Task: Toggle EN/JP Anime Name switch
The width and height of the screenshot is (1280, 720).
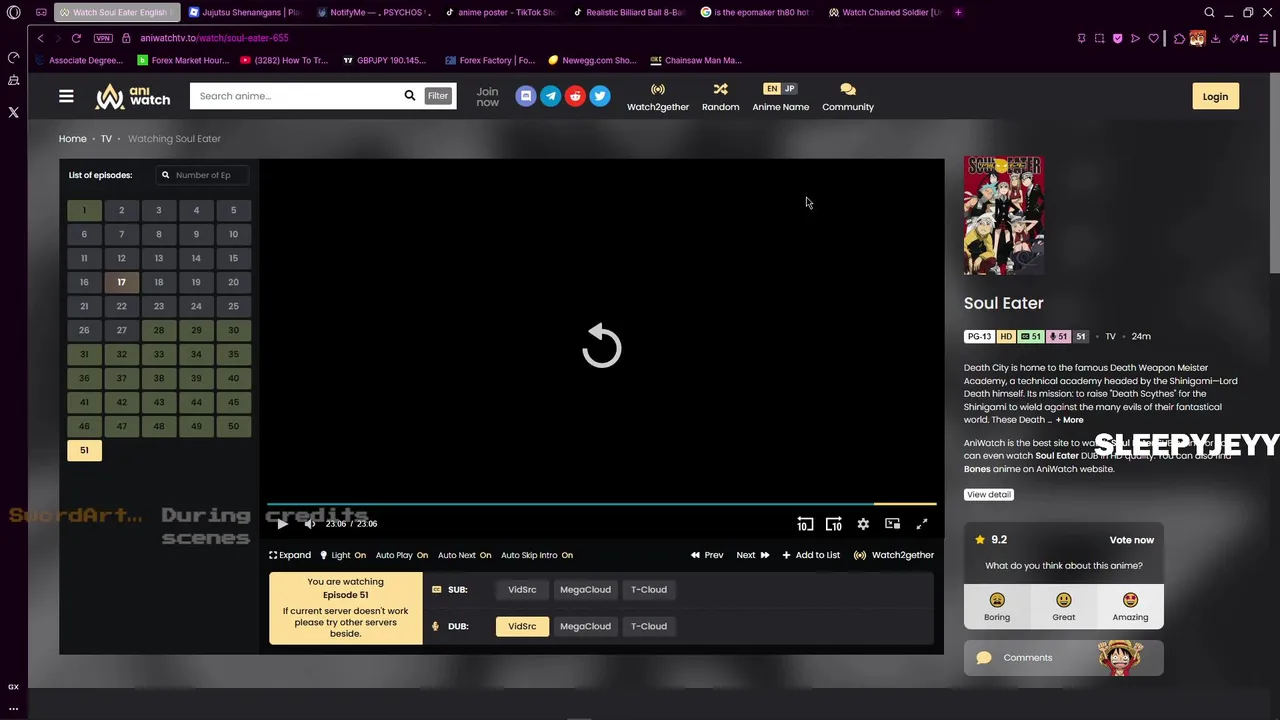Action: pos(780,89)
